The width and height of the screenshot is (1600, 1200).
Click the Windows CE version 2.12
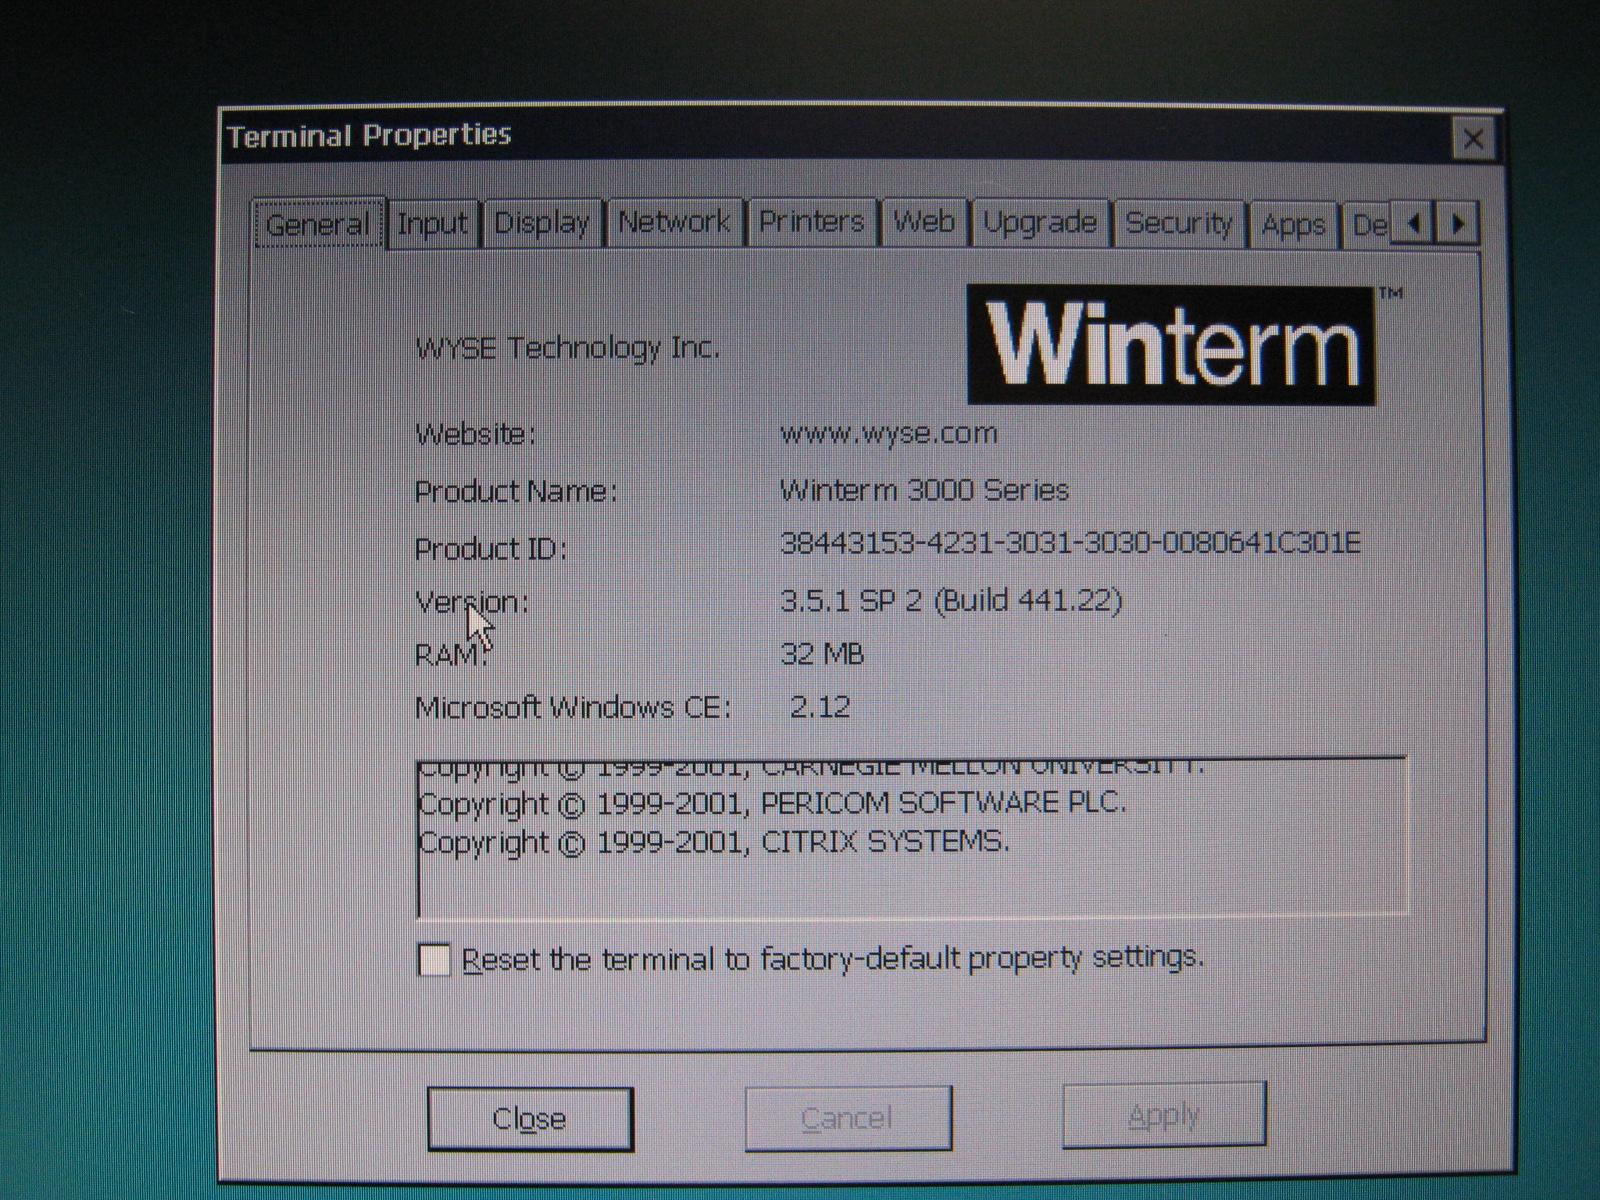(820, 707)
